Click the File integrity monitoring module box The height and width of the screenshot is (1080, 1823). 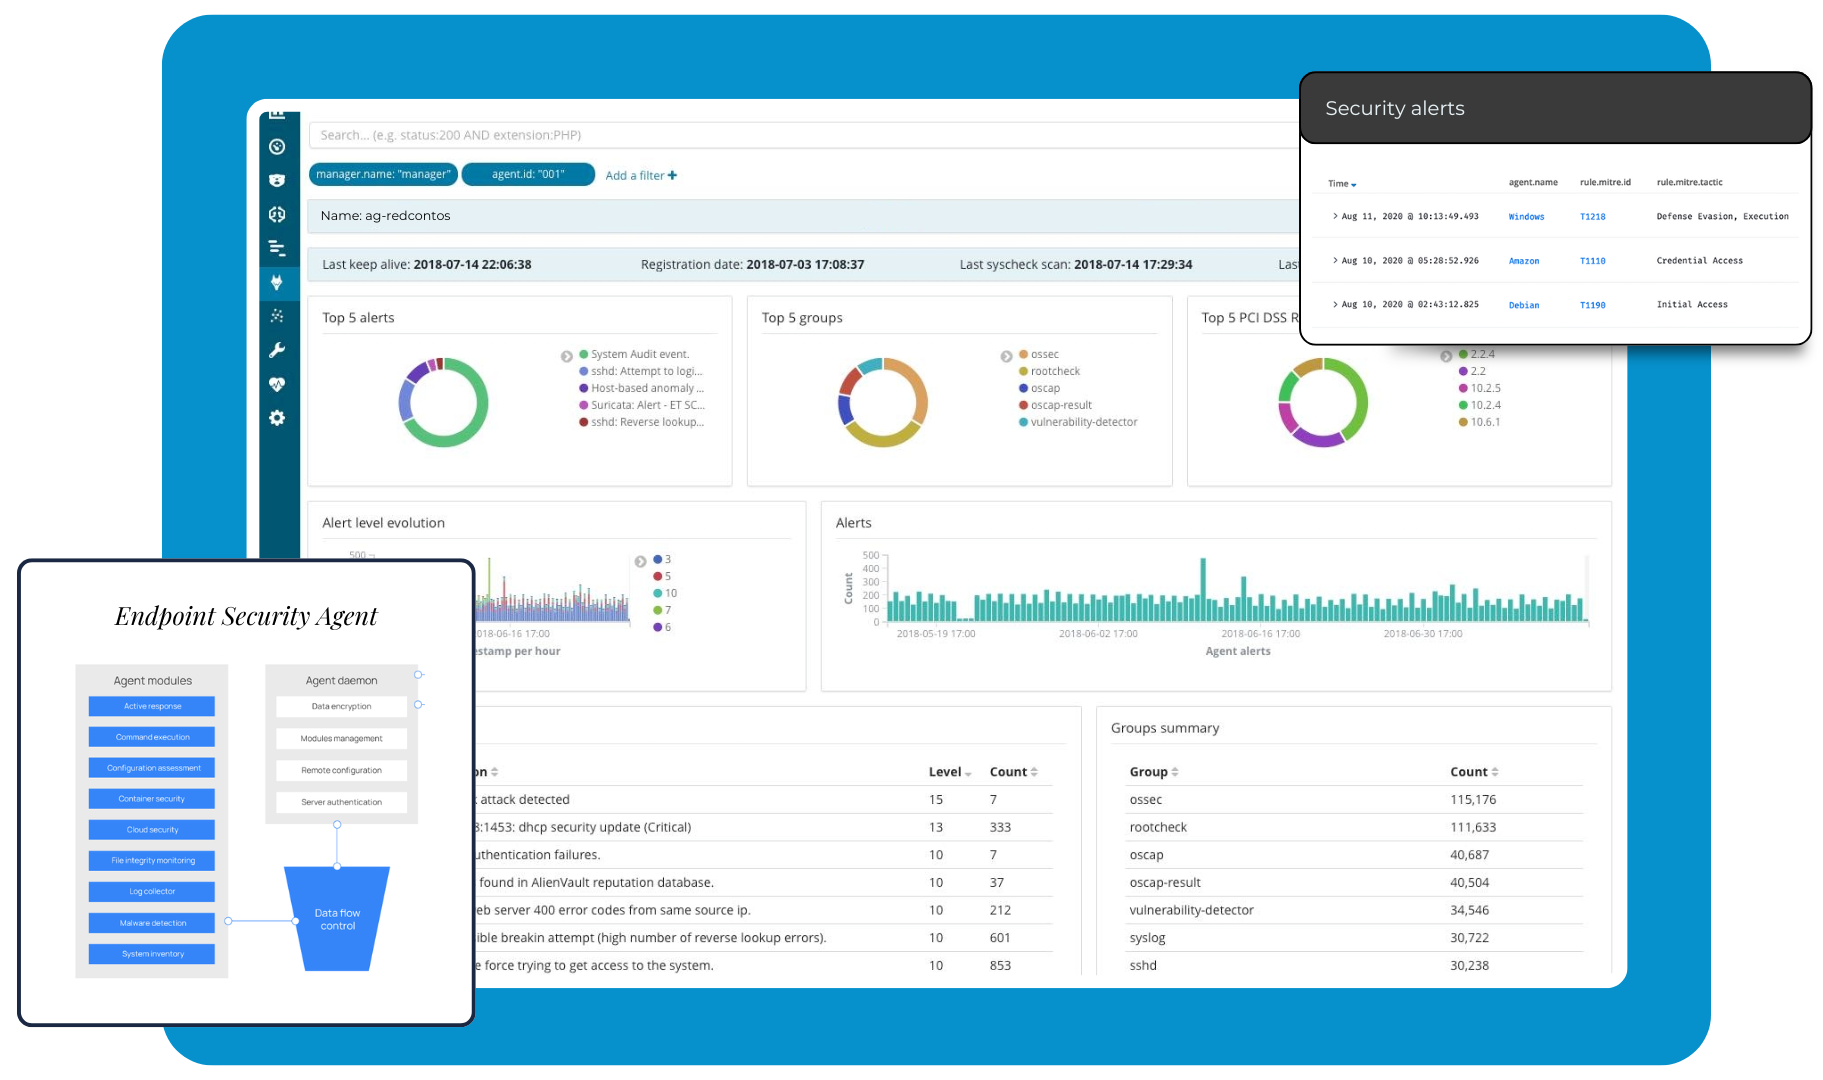pyautogui.click(x=152, y=860)
